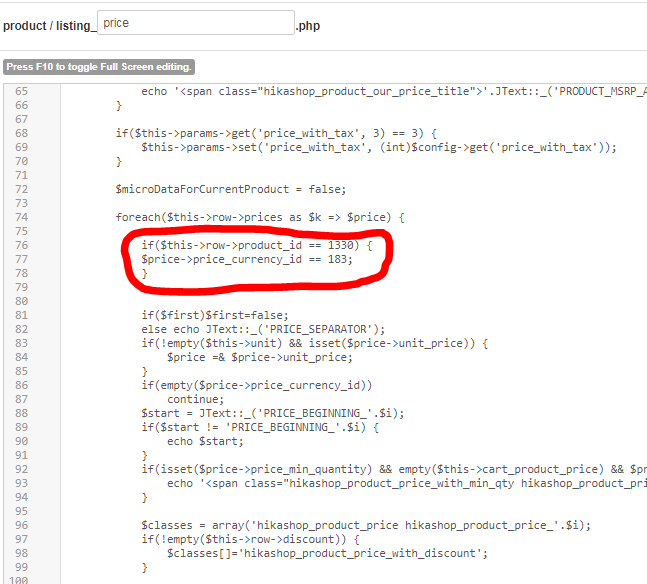Click line number 72 in the gutter
647x584 pixels.
point(21,189)
